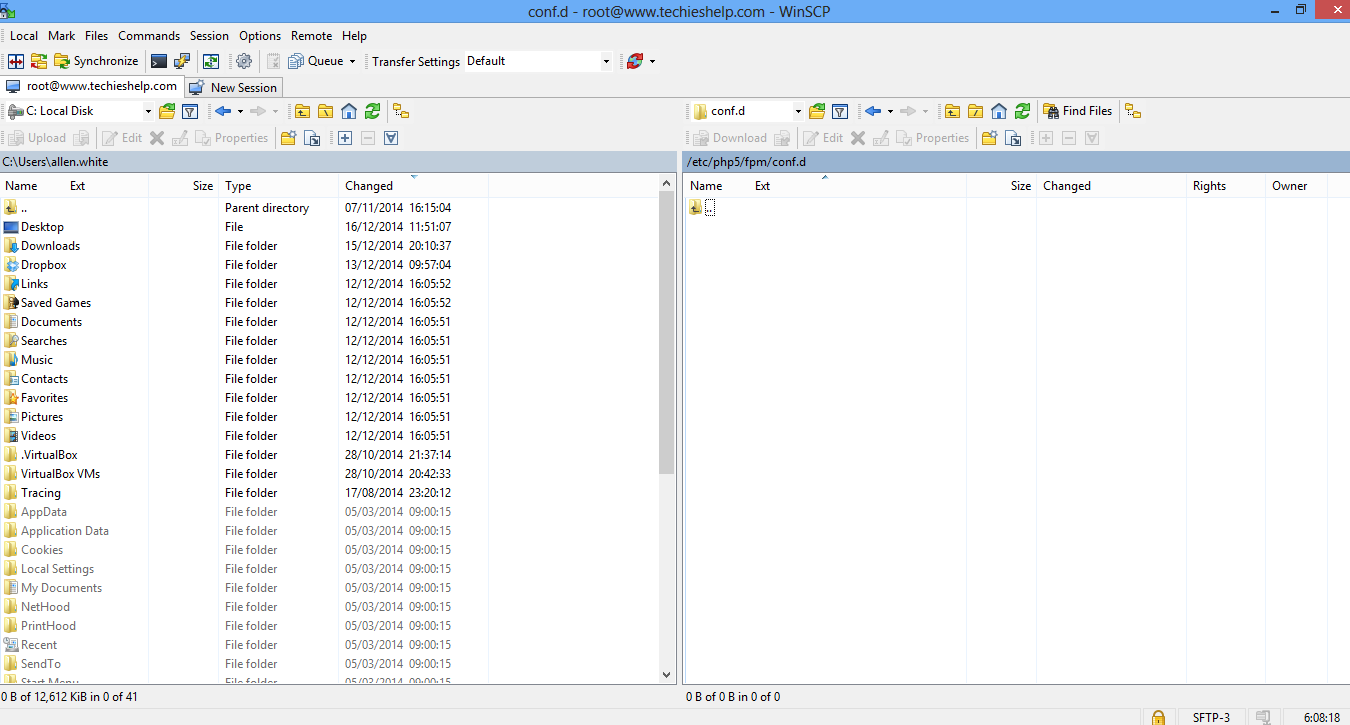Open Transfer Settings Default combo box
Viewport: 1350px width, 725px height.
pyautogui.click(x=538, y=61)
